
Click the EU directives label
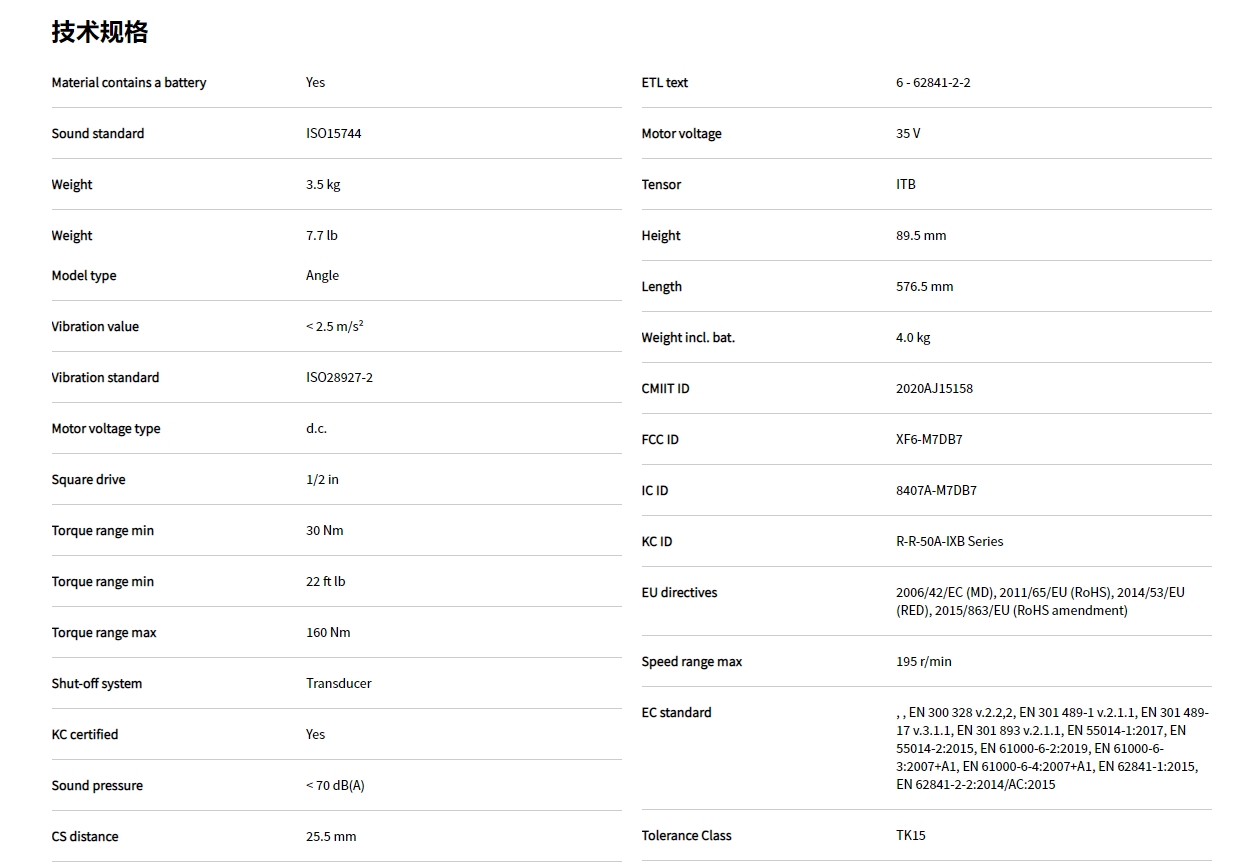click(x=679, y=592)
